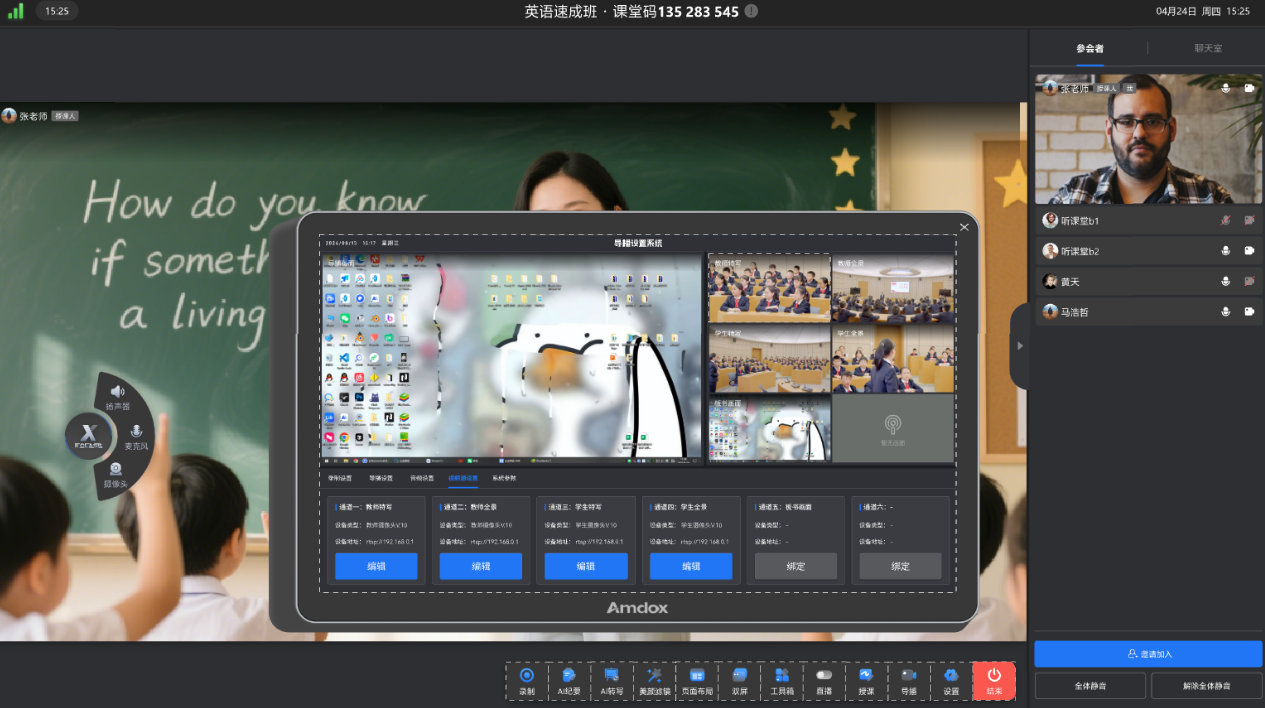
Task: Open 设置 settings in bottom toolbar
Action: (951, 680)
